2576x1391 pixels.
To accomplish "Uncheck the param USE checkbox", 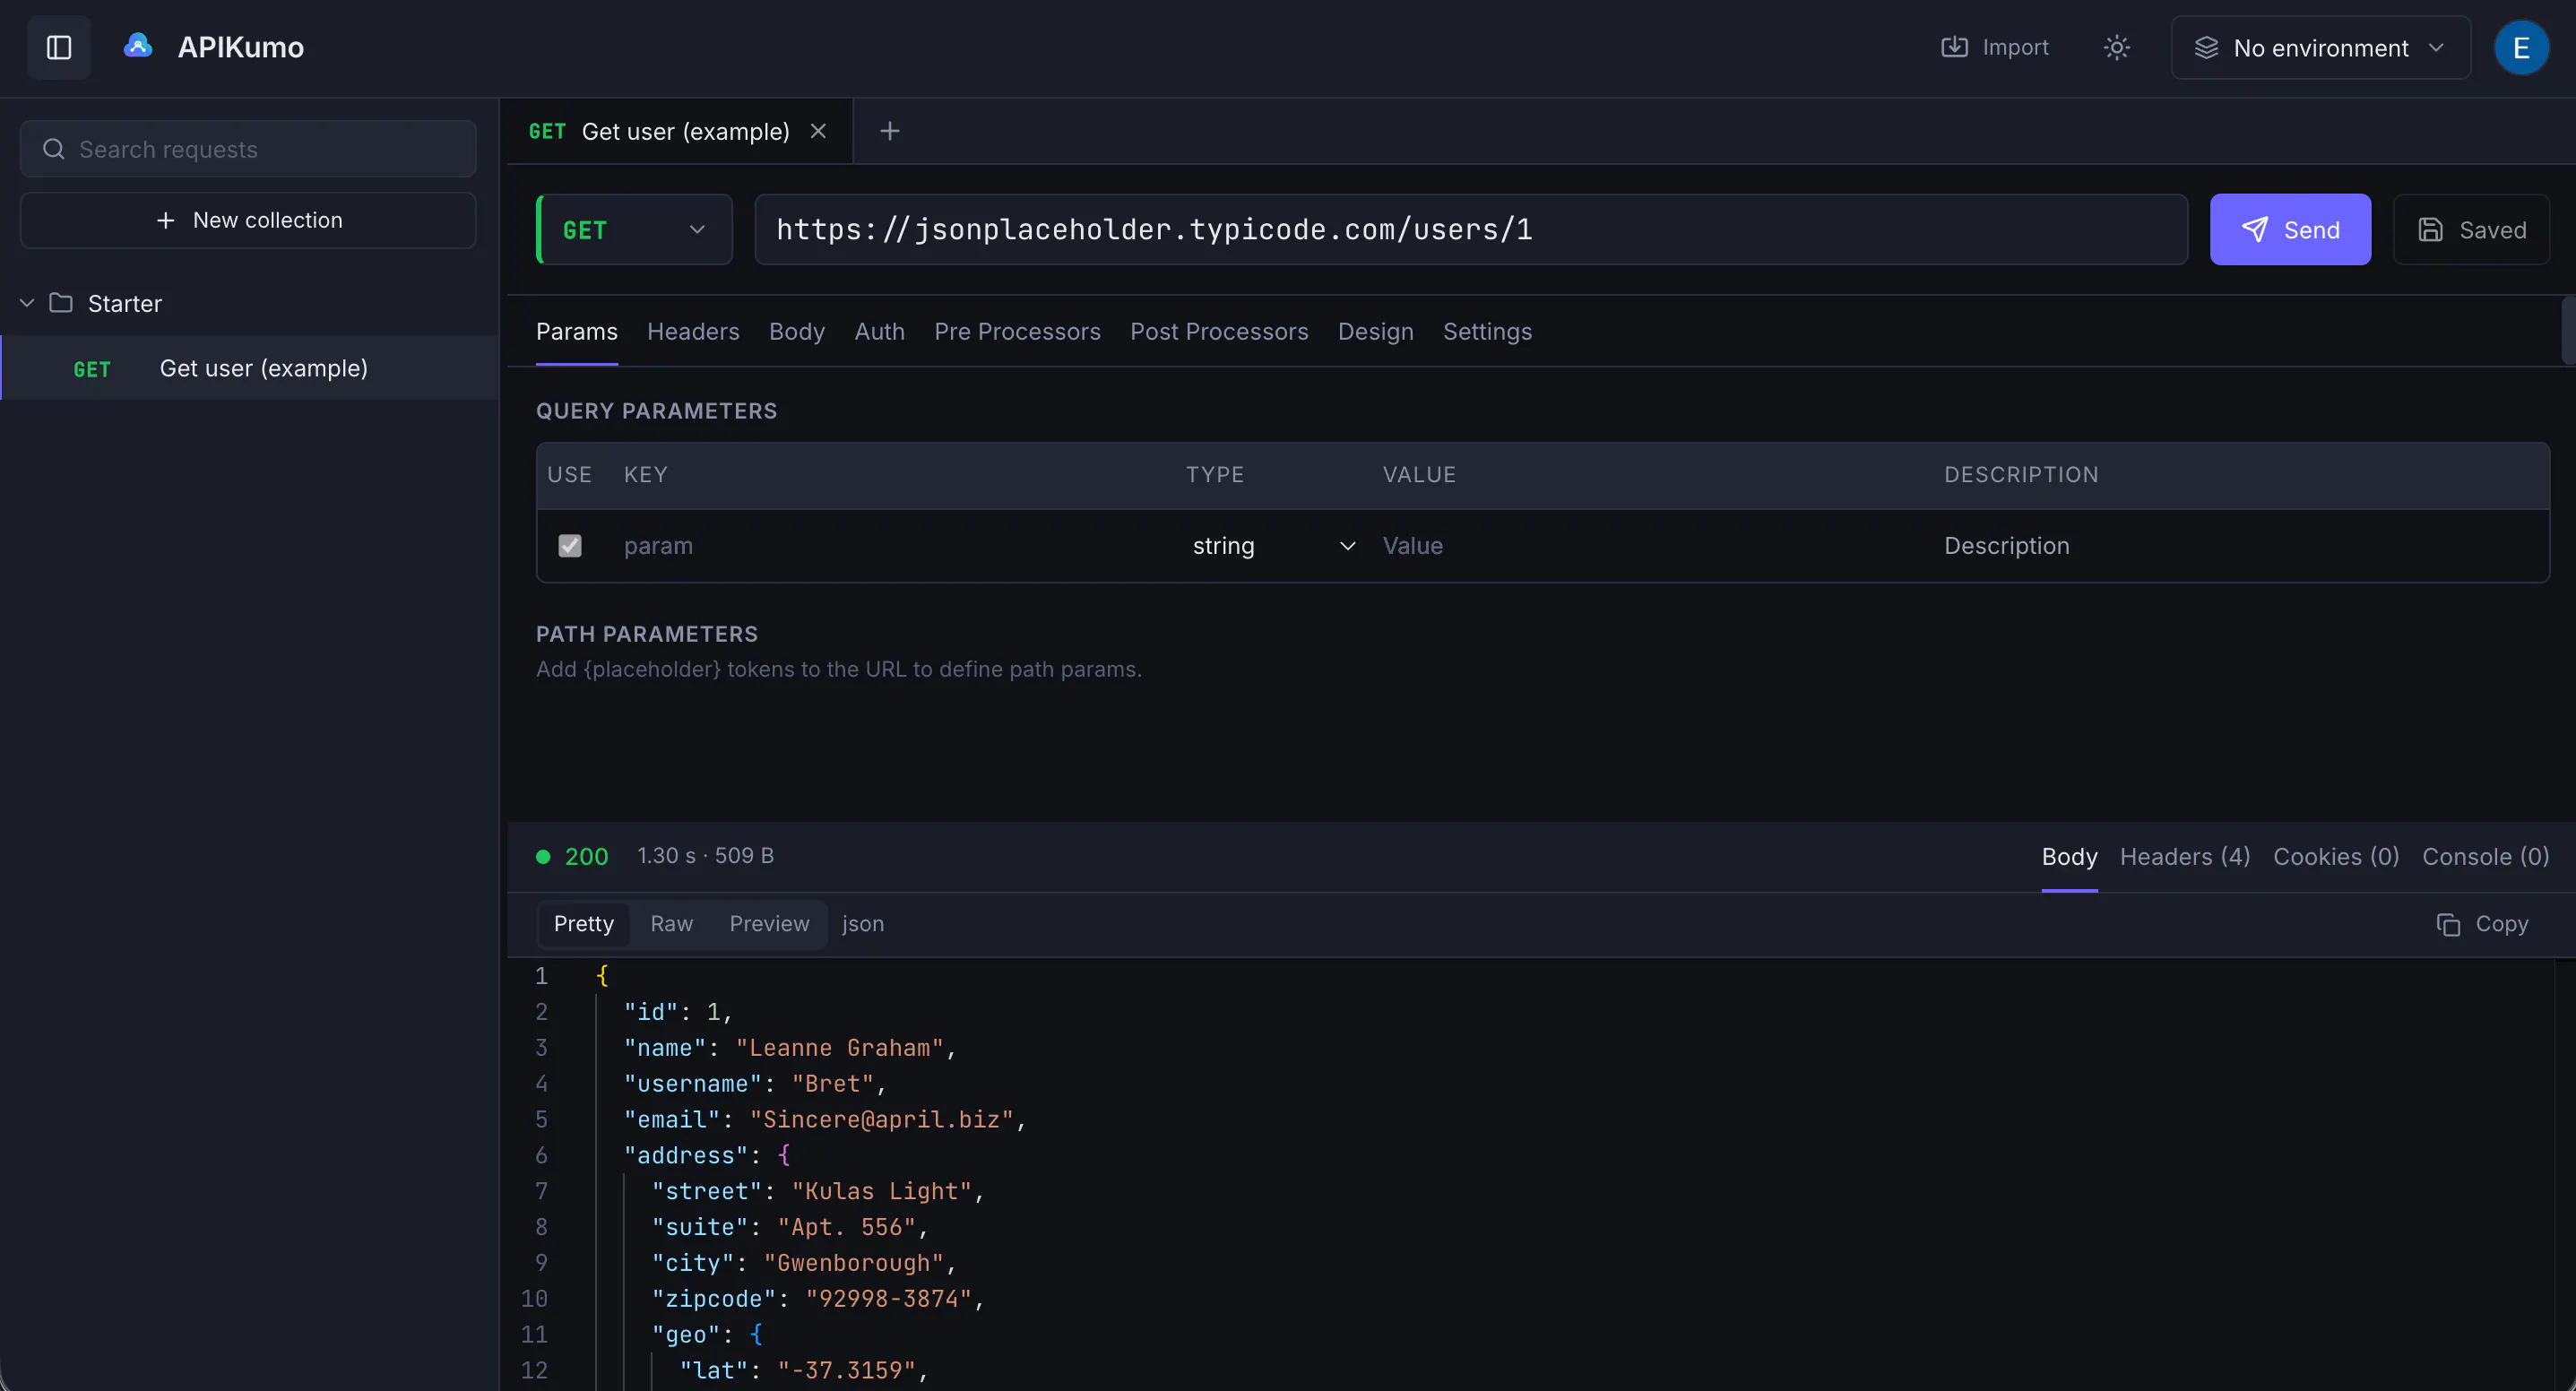I will click(569, 546).
